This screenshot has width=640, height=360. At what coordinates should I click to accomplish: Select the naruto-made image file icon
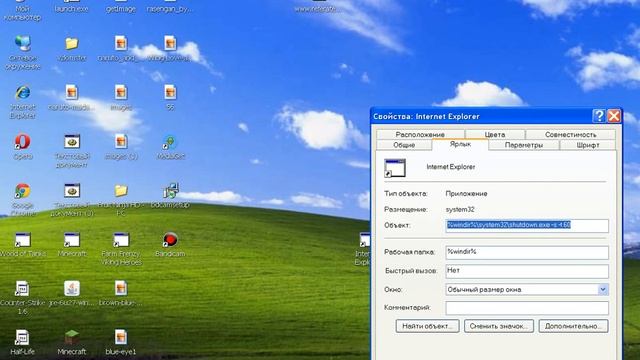point(71,93)
